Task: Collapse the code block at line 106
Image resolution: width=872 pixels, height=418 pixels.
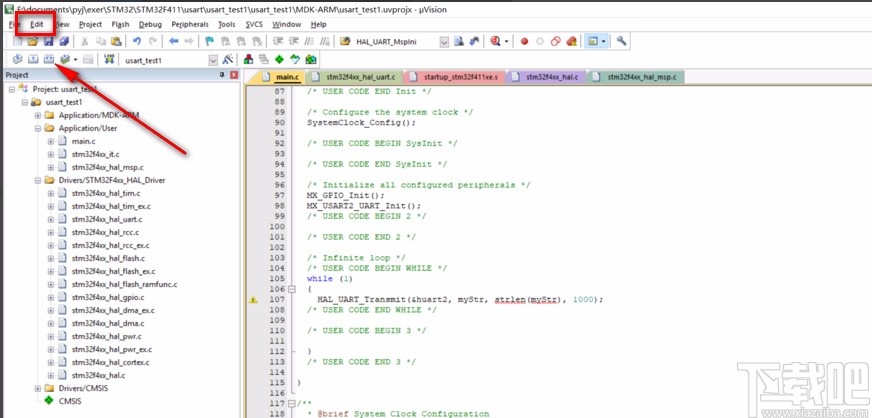Action: click(x=291, y=289)
